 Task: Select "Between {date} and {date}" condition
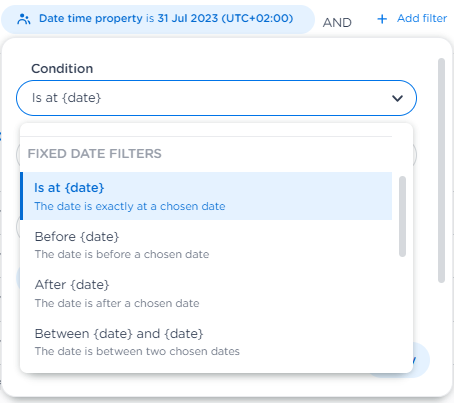pyautogui.click(x=206, y=341)
